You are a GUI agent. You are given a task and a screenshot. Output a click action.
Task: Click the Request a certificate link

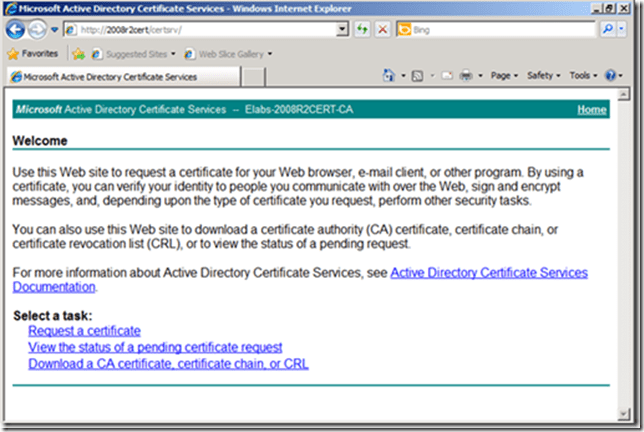pyautogui.click(x=84, y=331)
